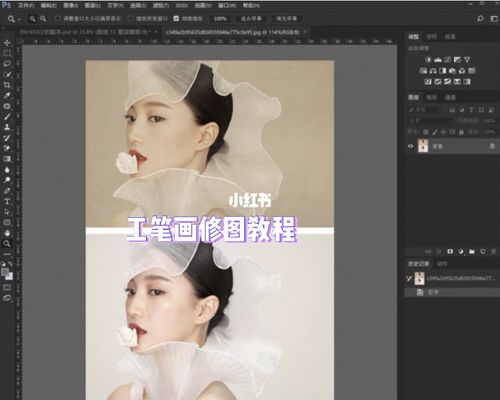Image resolution: width=500 pixels, height=400 pixels.
Task: Add a Color Balance adjustment
Action: click(x=433, y=71)
